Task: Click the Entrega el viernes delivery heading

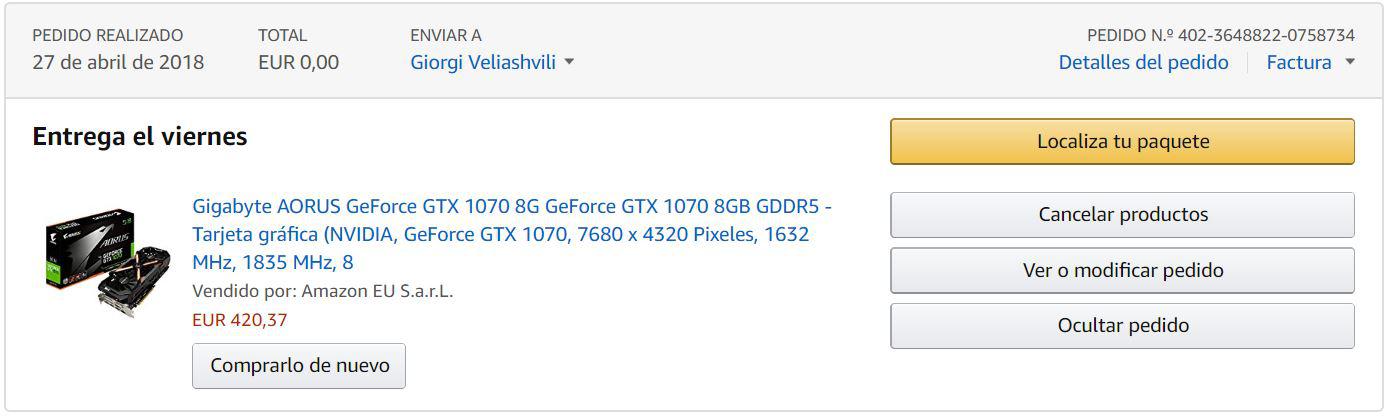Action: tap(140, 137)
